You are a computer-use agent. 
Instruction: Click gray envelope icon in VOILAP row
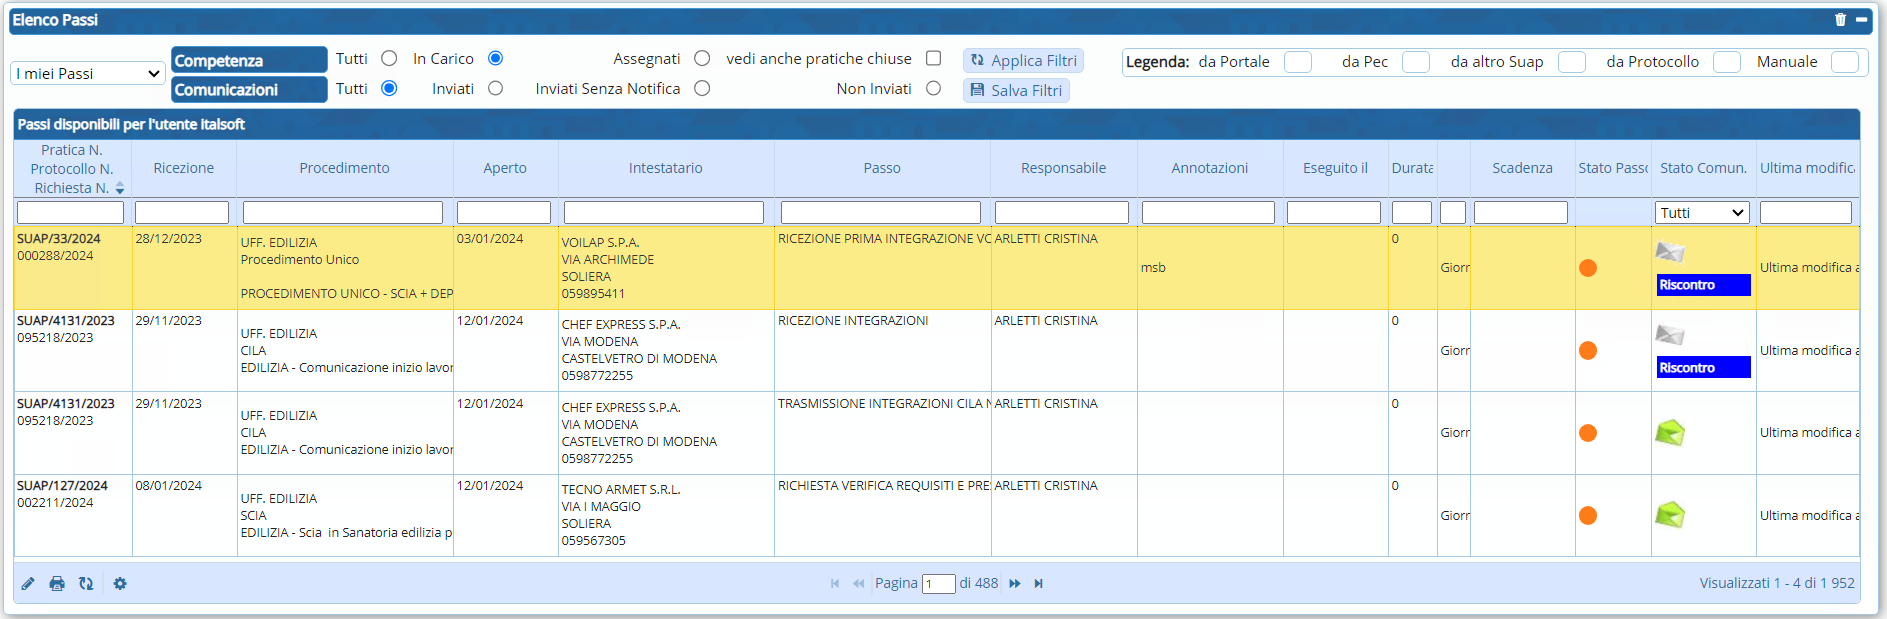coord(1669,252)
